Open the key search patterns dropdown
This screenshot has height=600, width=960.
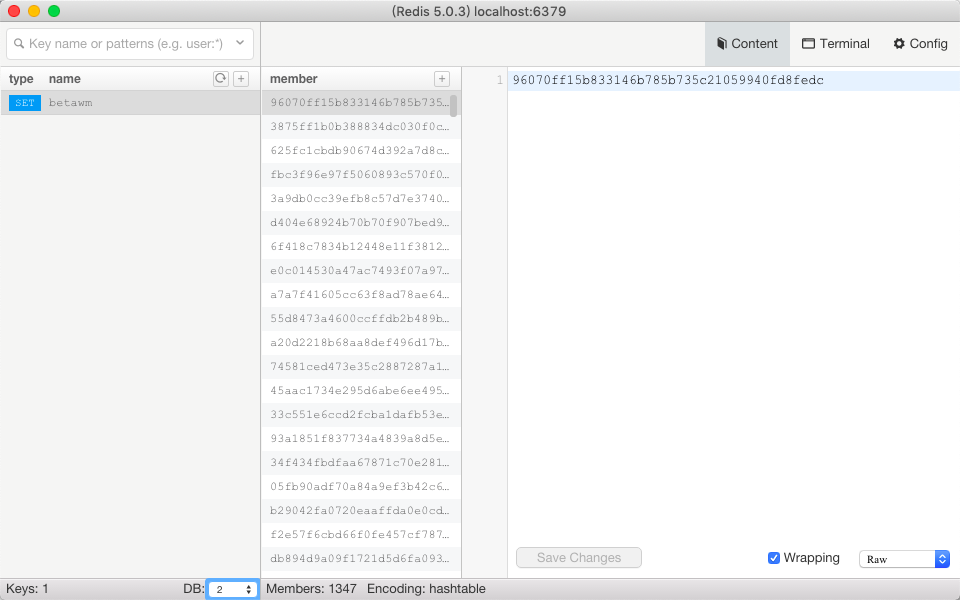click(239, 42)
